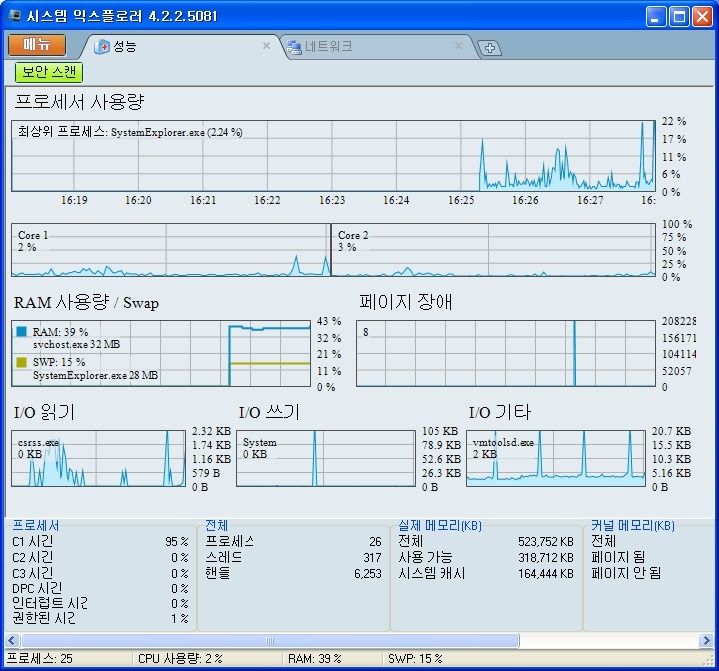The image size is (719, 671).
Task: Click status bar RAM: 39 %
Action: click(x=315, y=659)
